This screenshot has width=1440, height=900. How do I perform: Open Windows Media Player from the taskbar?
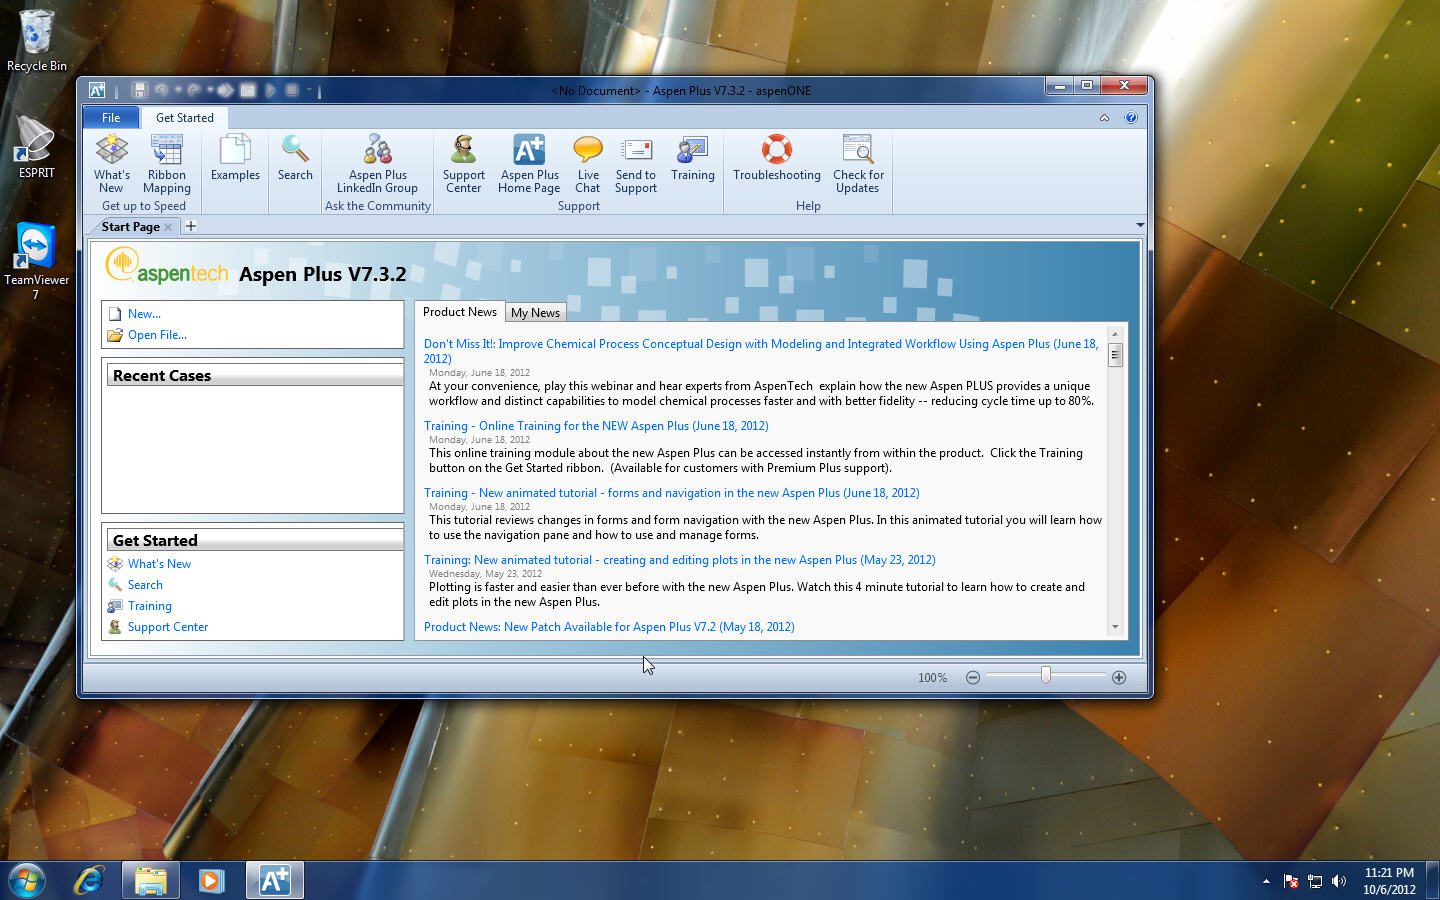coord(211,880)
